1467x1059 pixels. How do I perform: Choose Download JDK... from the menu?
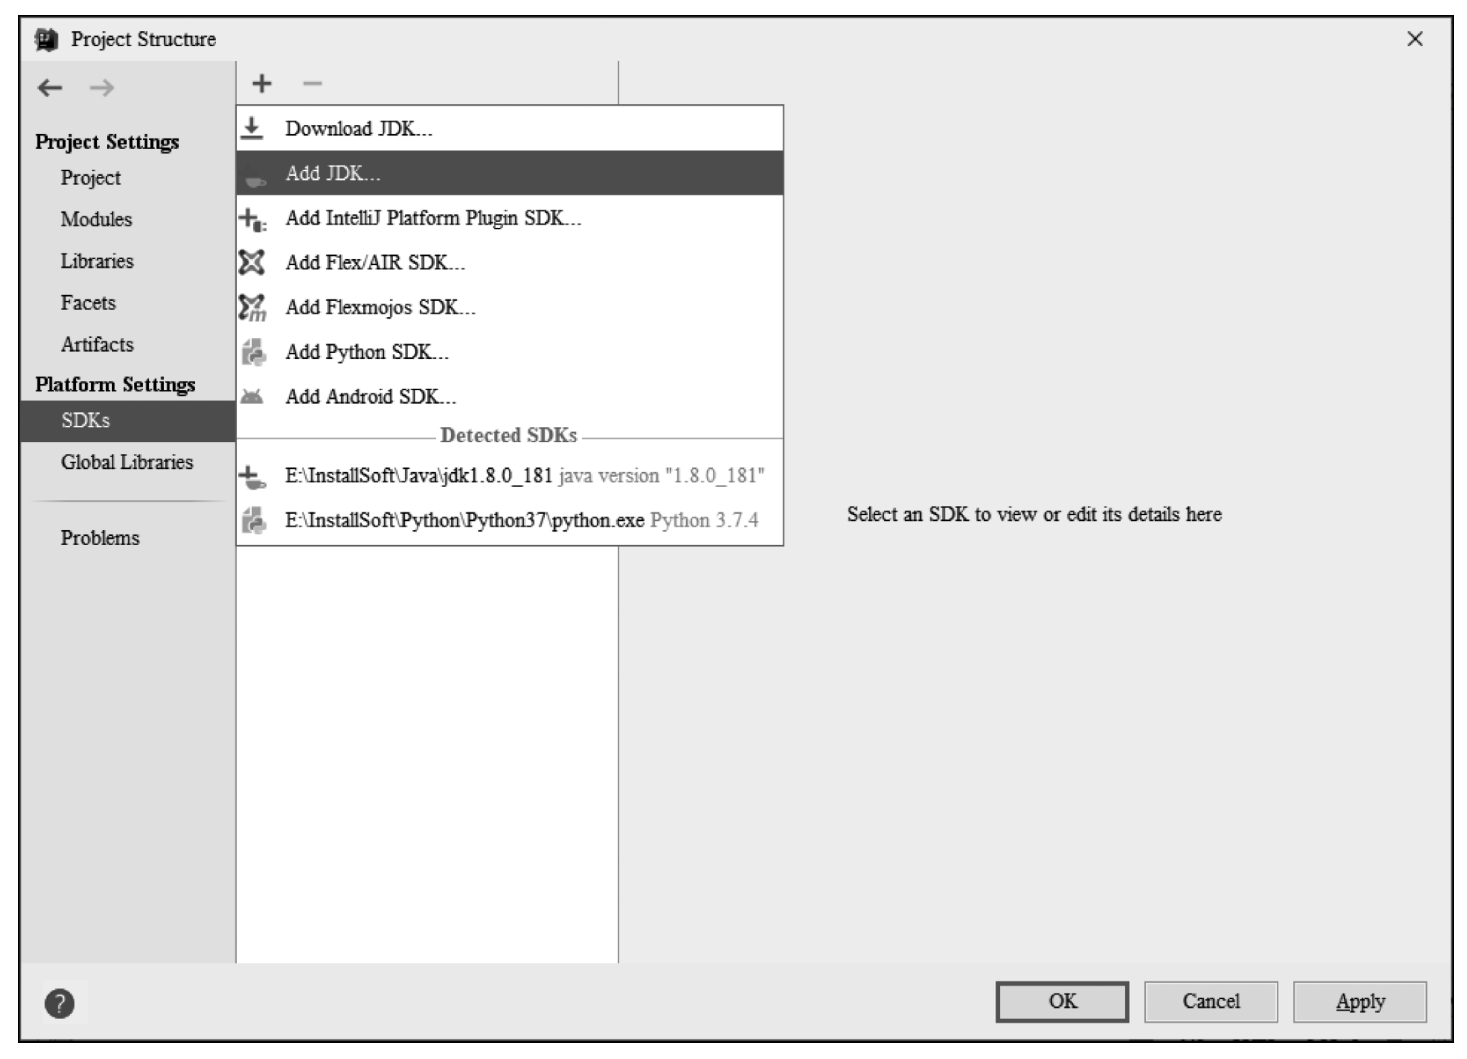pyautogui.click(x=510, y=128)
